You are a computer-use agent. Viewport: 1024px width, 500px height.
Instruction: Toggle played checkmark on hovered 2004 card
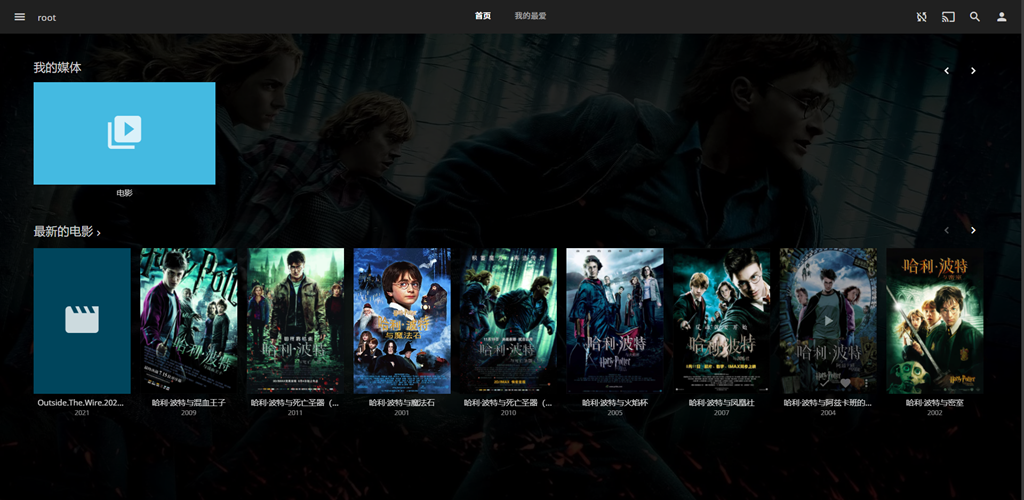pyautogui.click(x=825, y=383)
